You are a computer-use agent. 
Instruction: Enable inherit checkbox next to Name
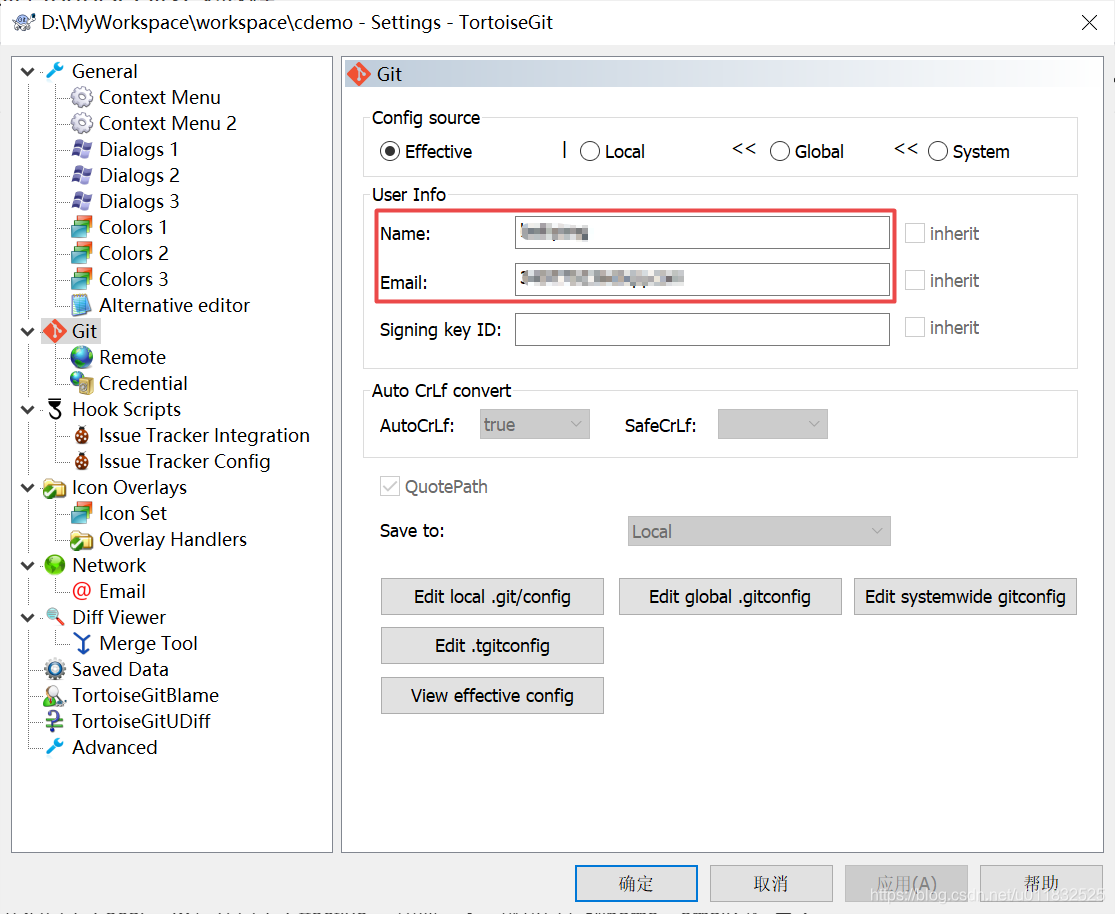coord(914,233)
